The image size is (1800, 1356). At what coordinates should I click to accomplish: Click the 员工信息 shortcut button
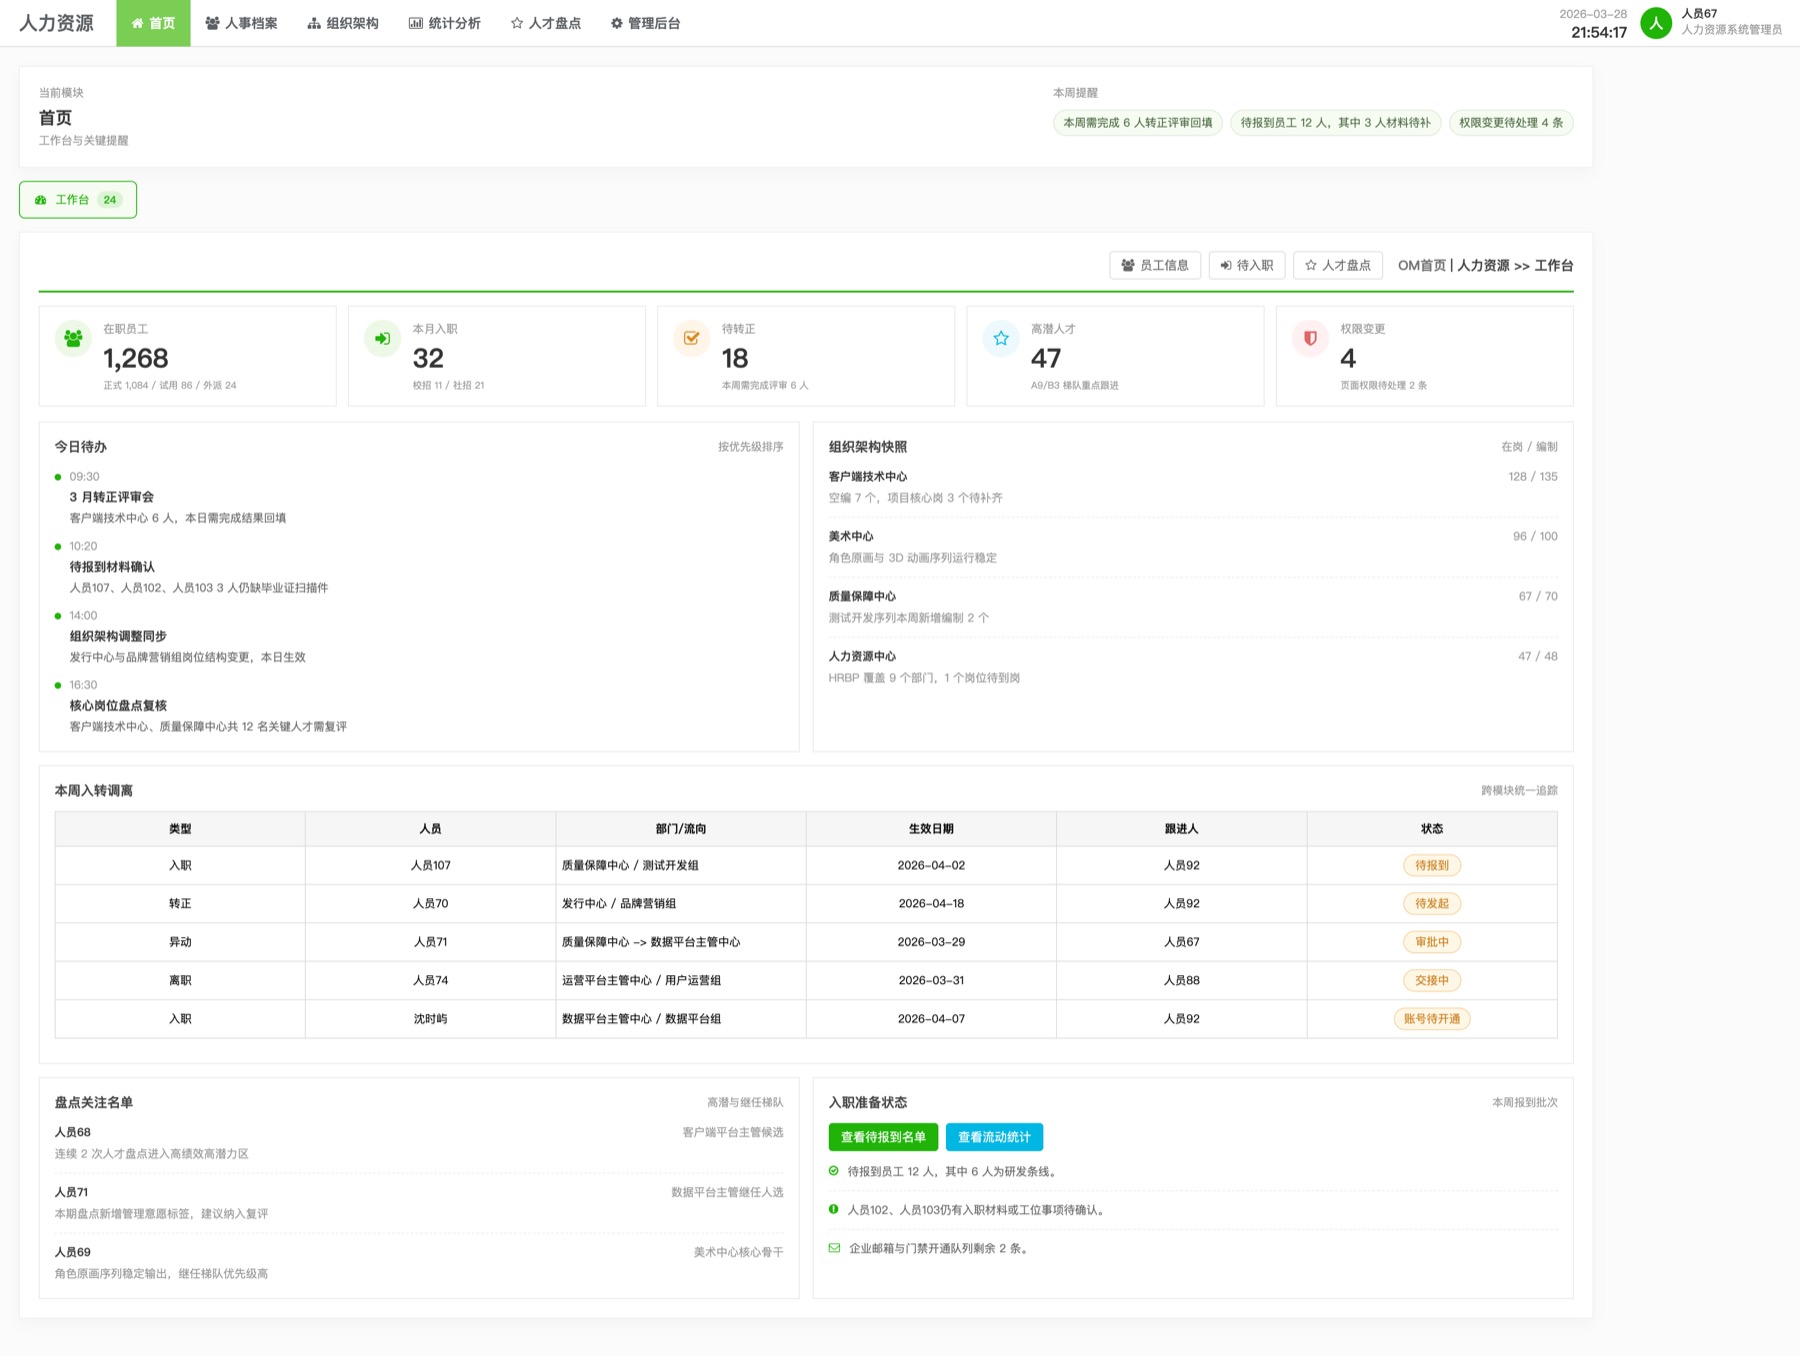click(x=1155, y=265)
